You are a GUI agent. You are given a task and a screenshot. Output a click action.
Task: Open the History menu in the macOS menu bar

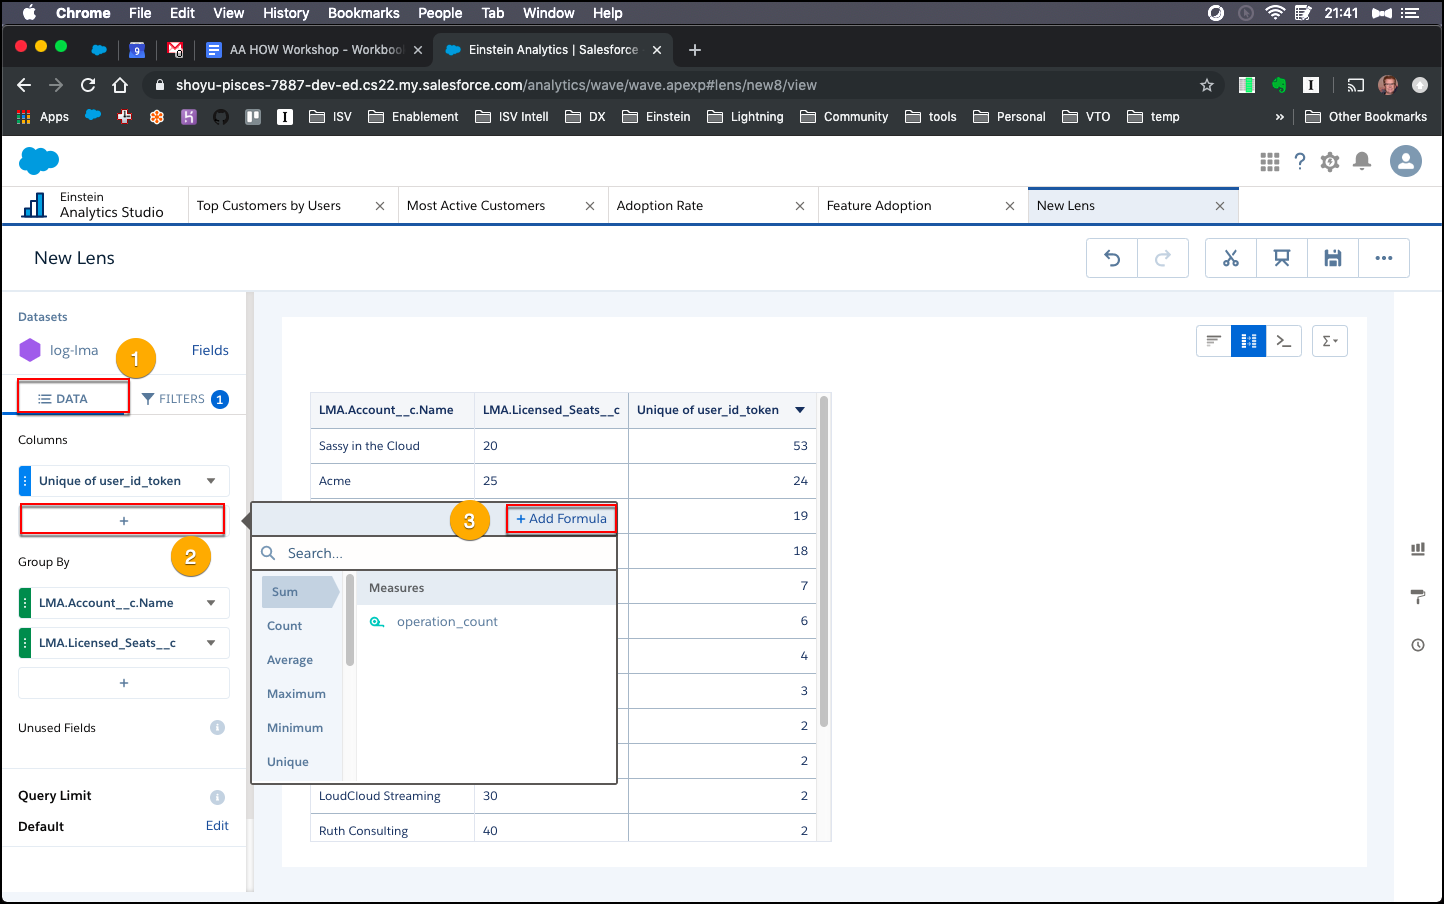[286, 13]
